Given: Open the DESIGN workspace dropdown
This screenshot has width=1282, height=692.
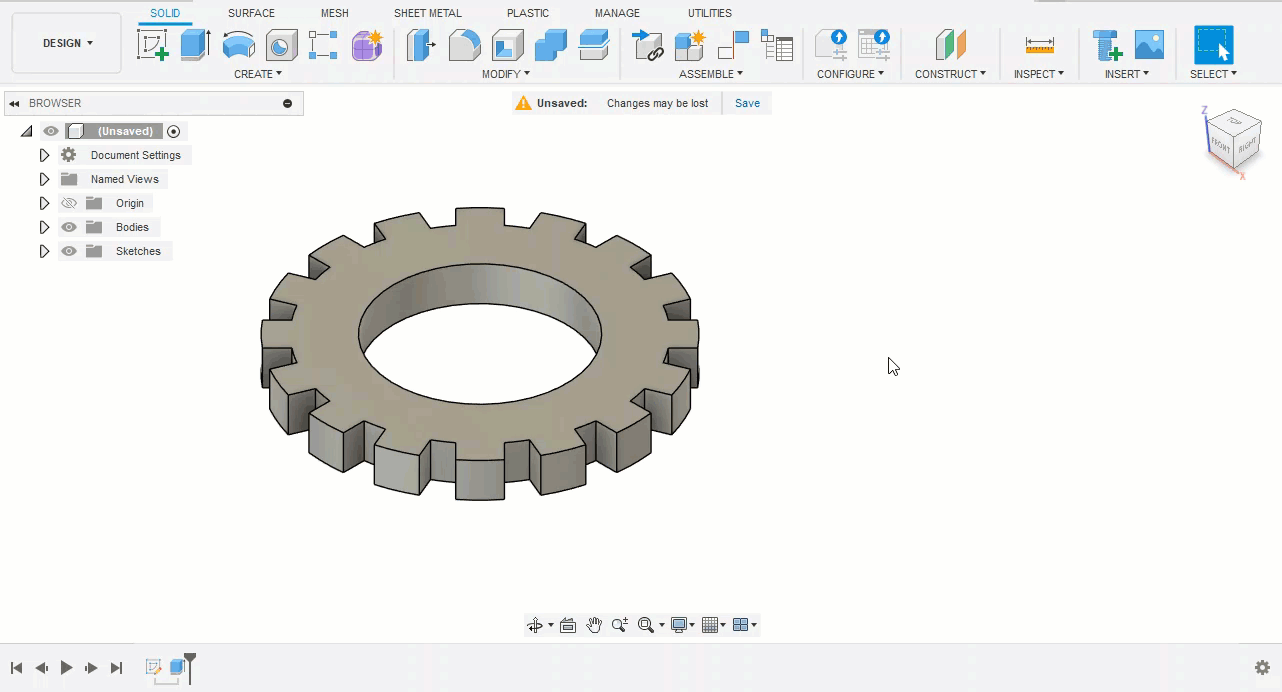Looking at the screenshot, I should coord(67,43).
